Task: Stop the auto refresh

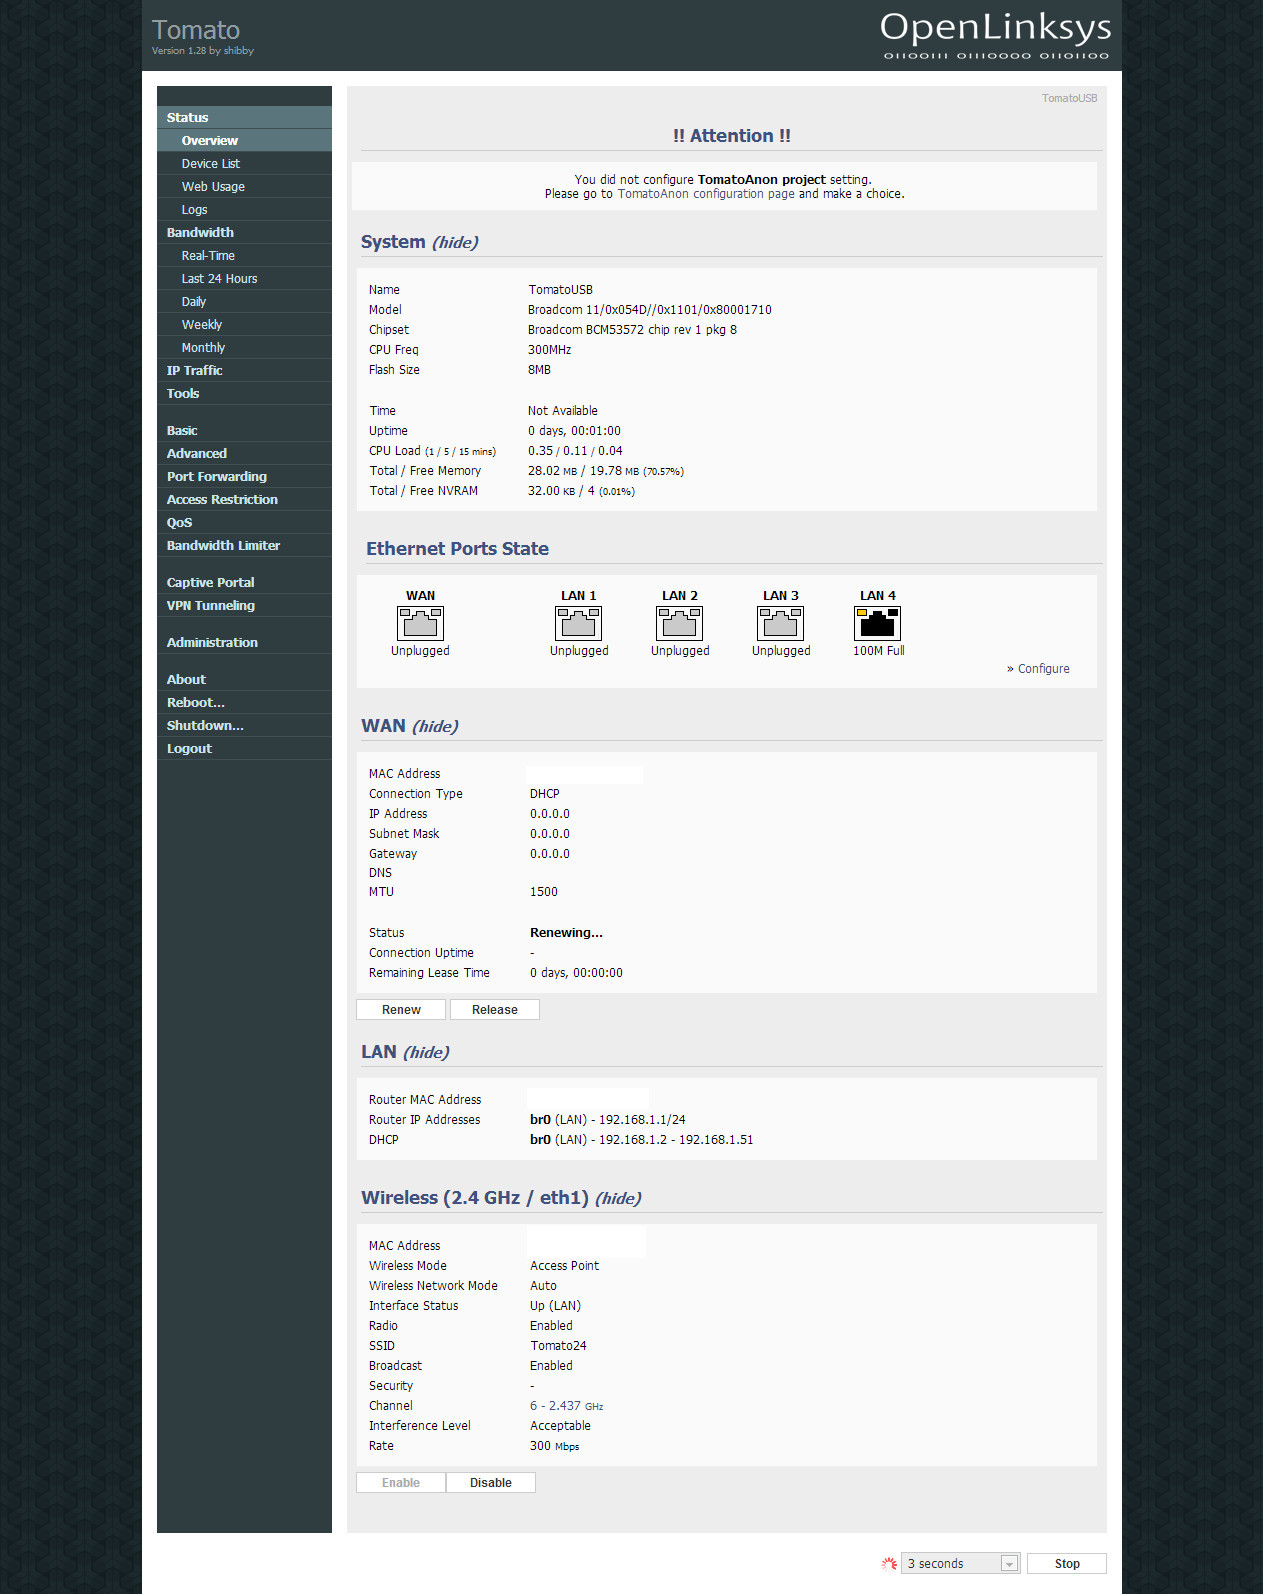Action: 1067,1563
